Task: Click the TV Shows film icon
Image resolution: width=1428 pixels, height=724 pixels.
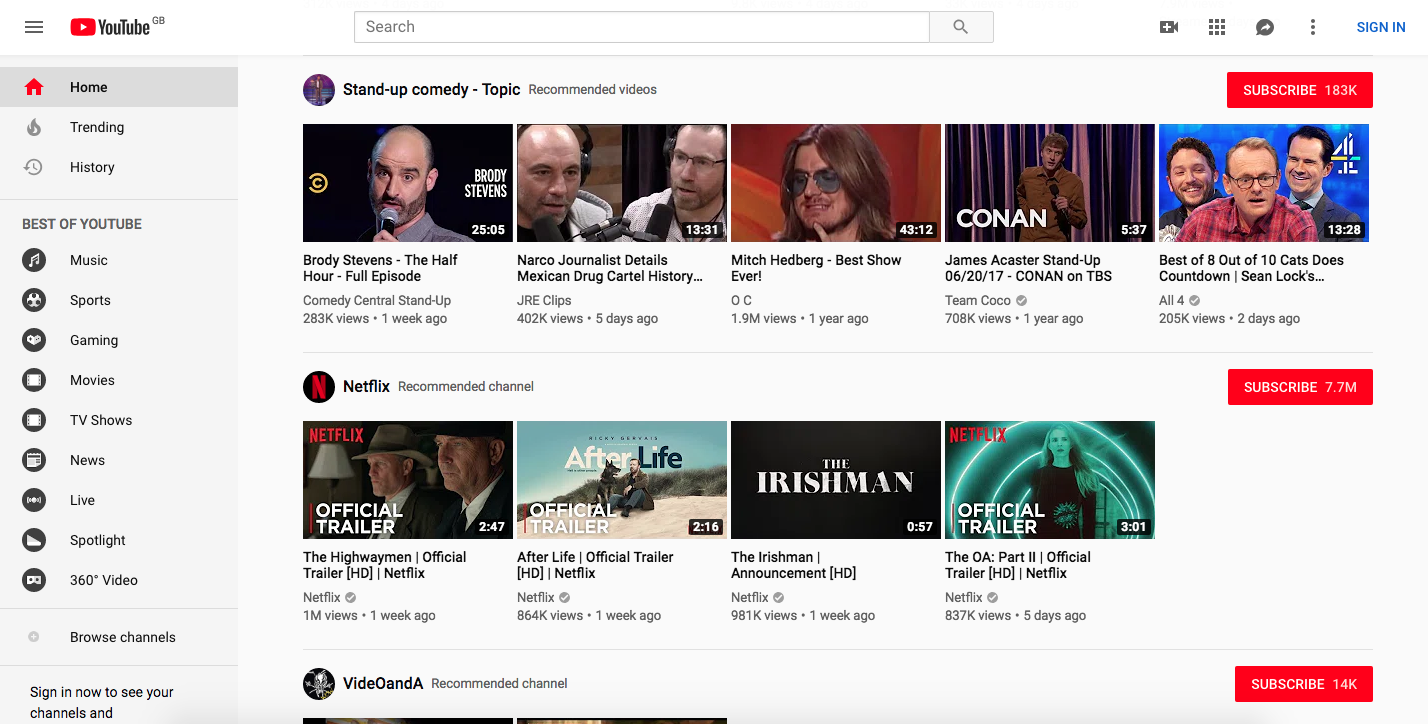Action: 34,420
